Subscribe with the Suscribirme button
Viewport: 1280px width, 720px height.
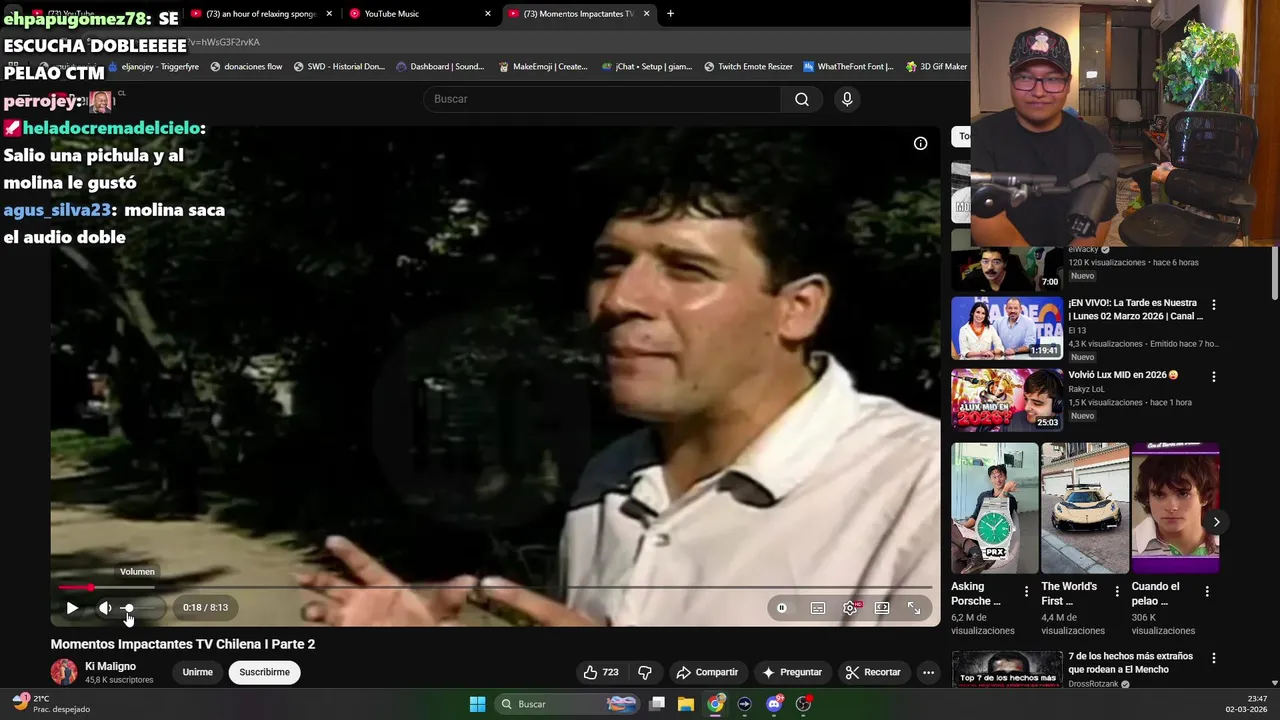tap(264, 672)
